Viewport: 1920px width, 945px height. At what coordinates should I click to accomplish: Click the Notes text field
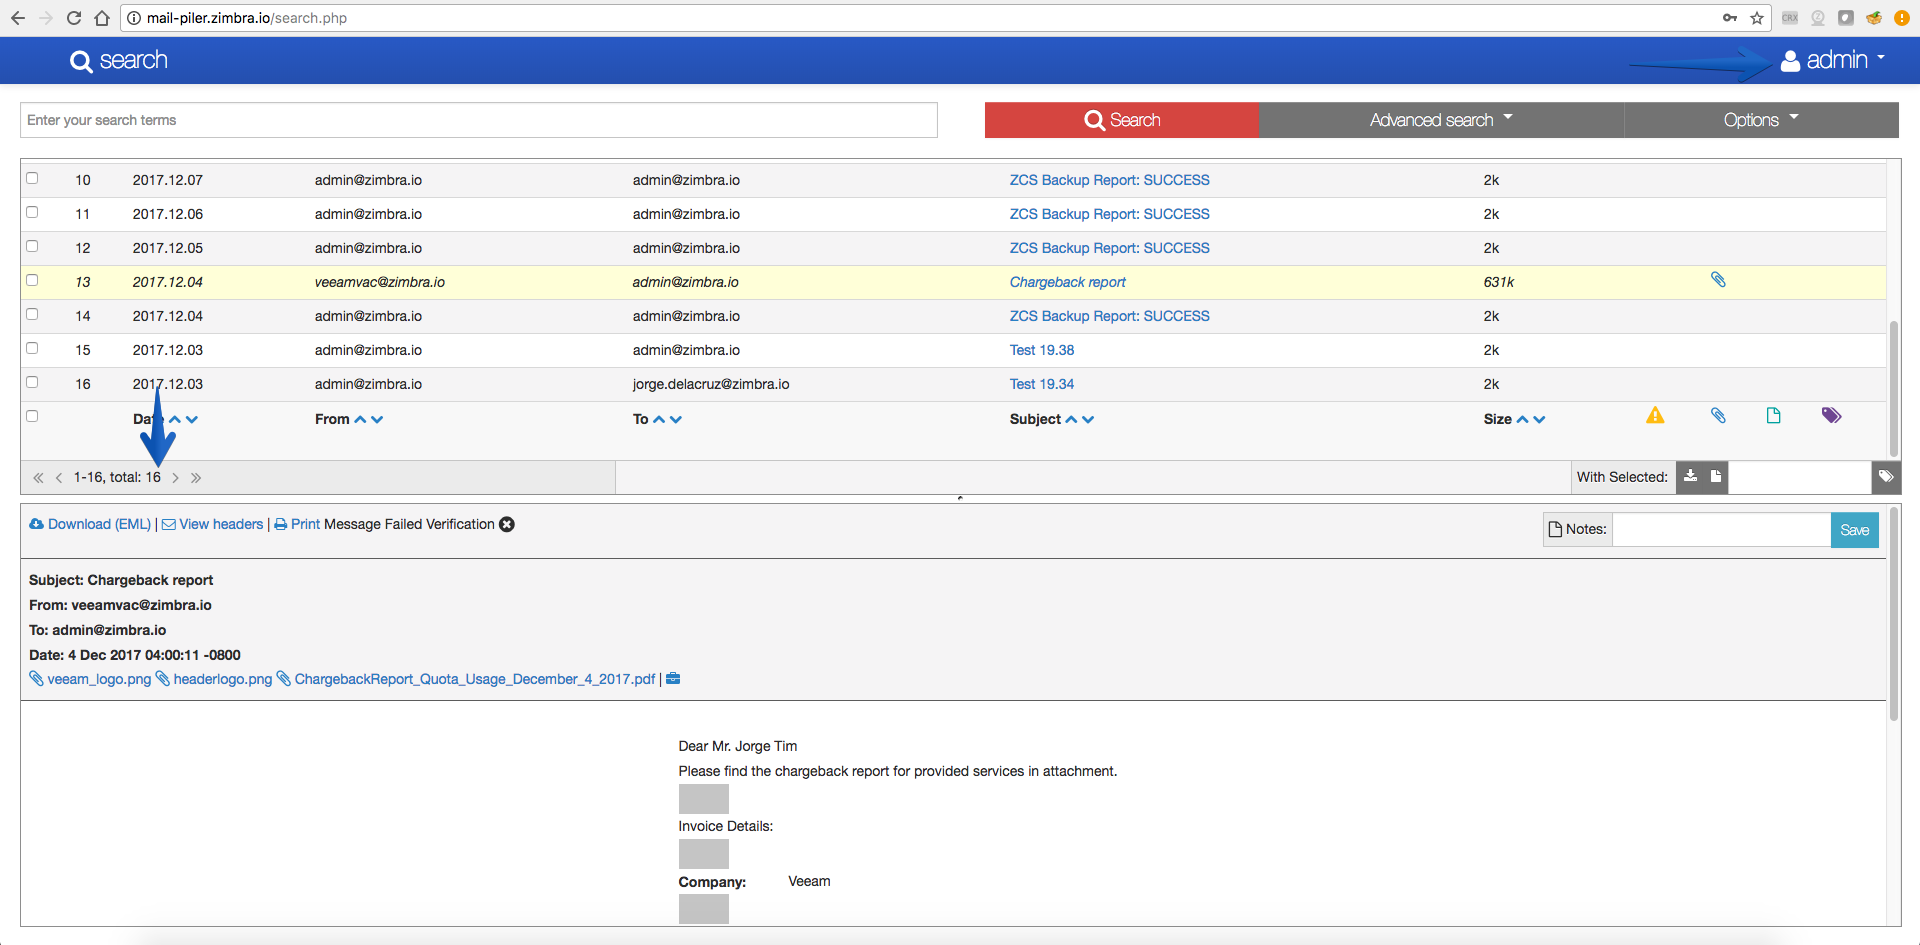1722,530
